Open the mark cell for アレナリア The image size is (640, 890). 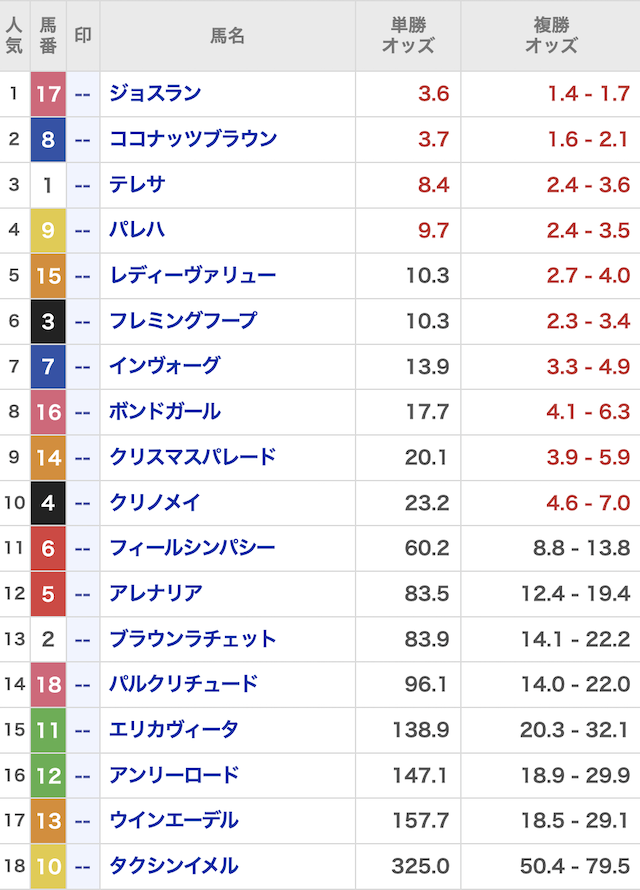tap(83, 594)
